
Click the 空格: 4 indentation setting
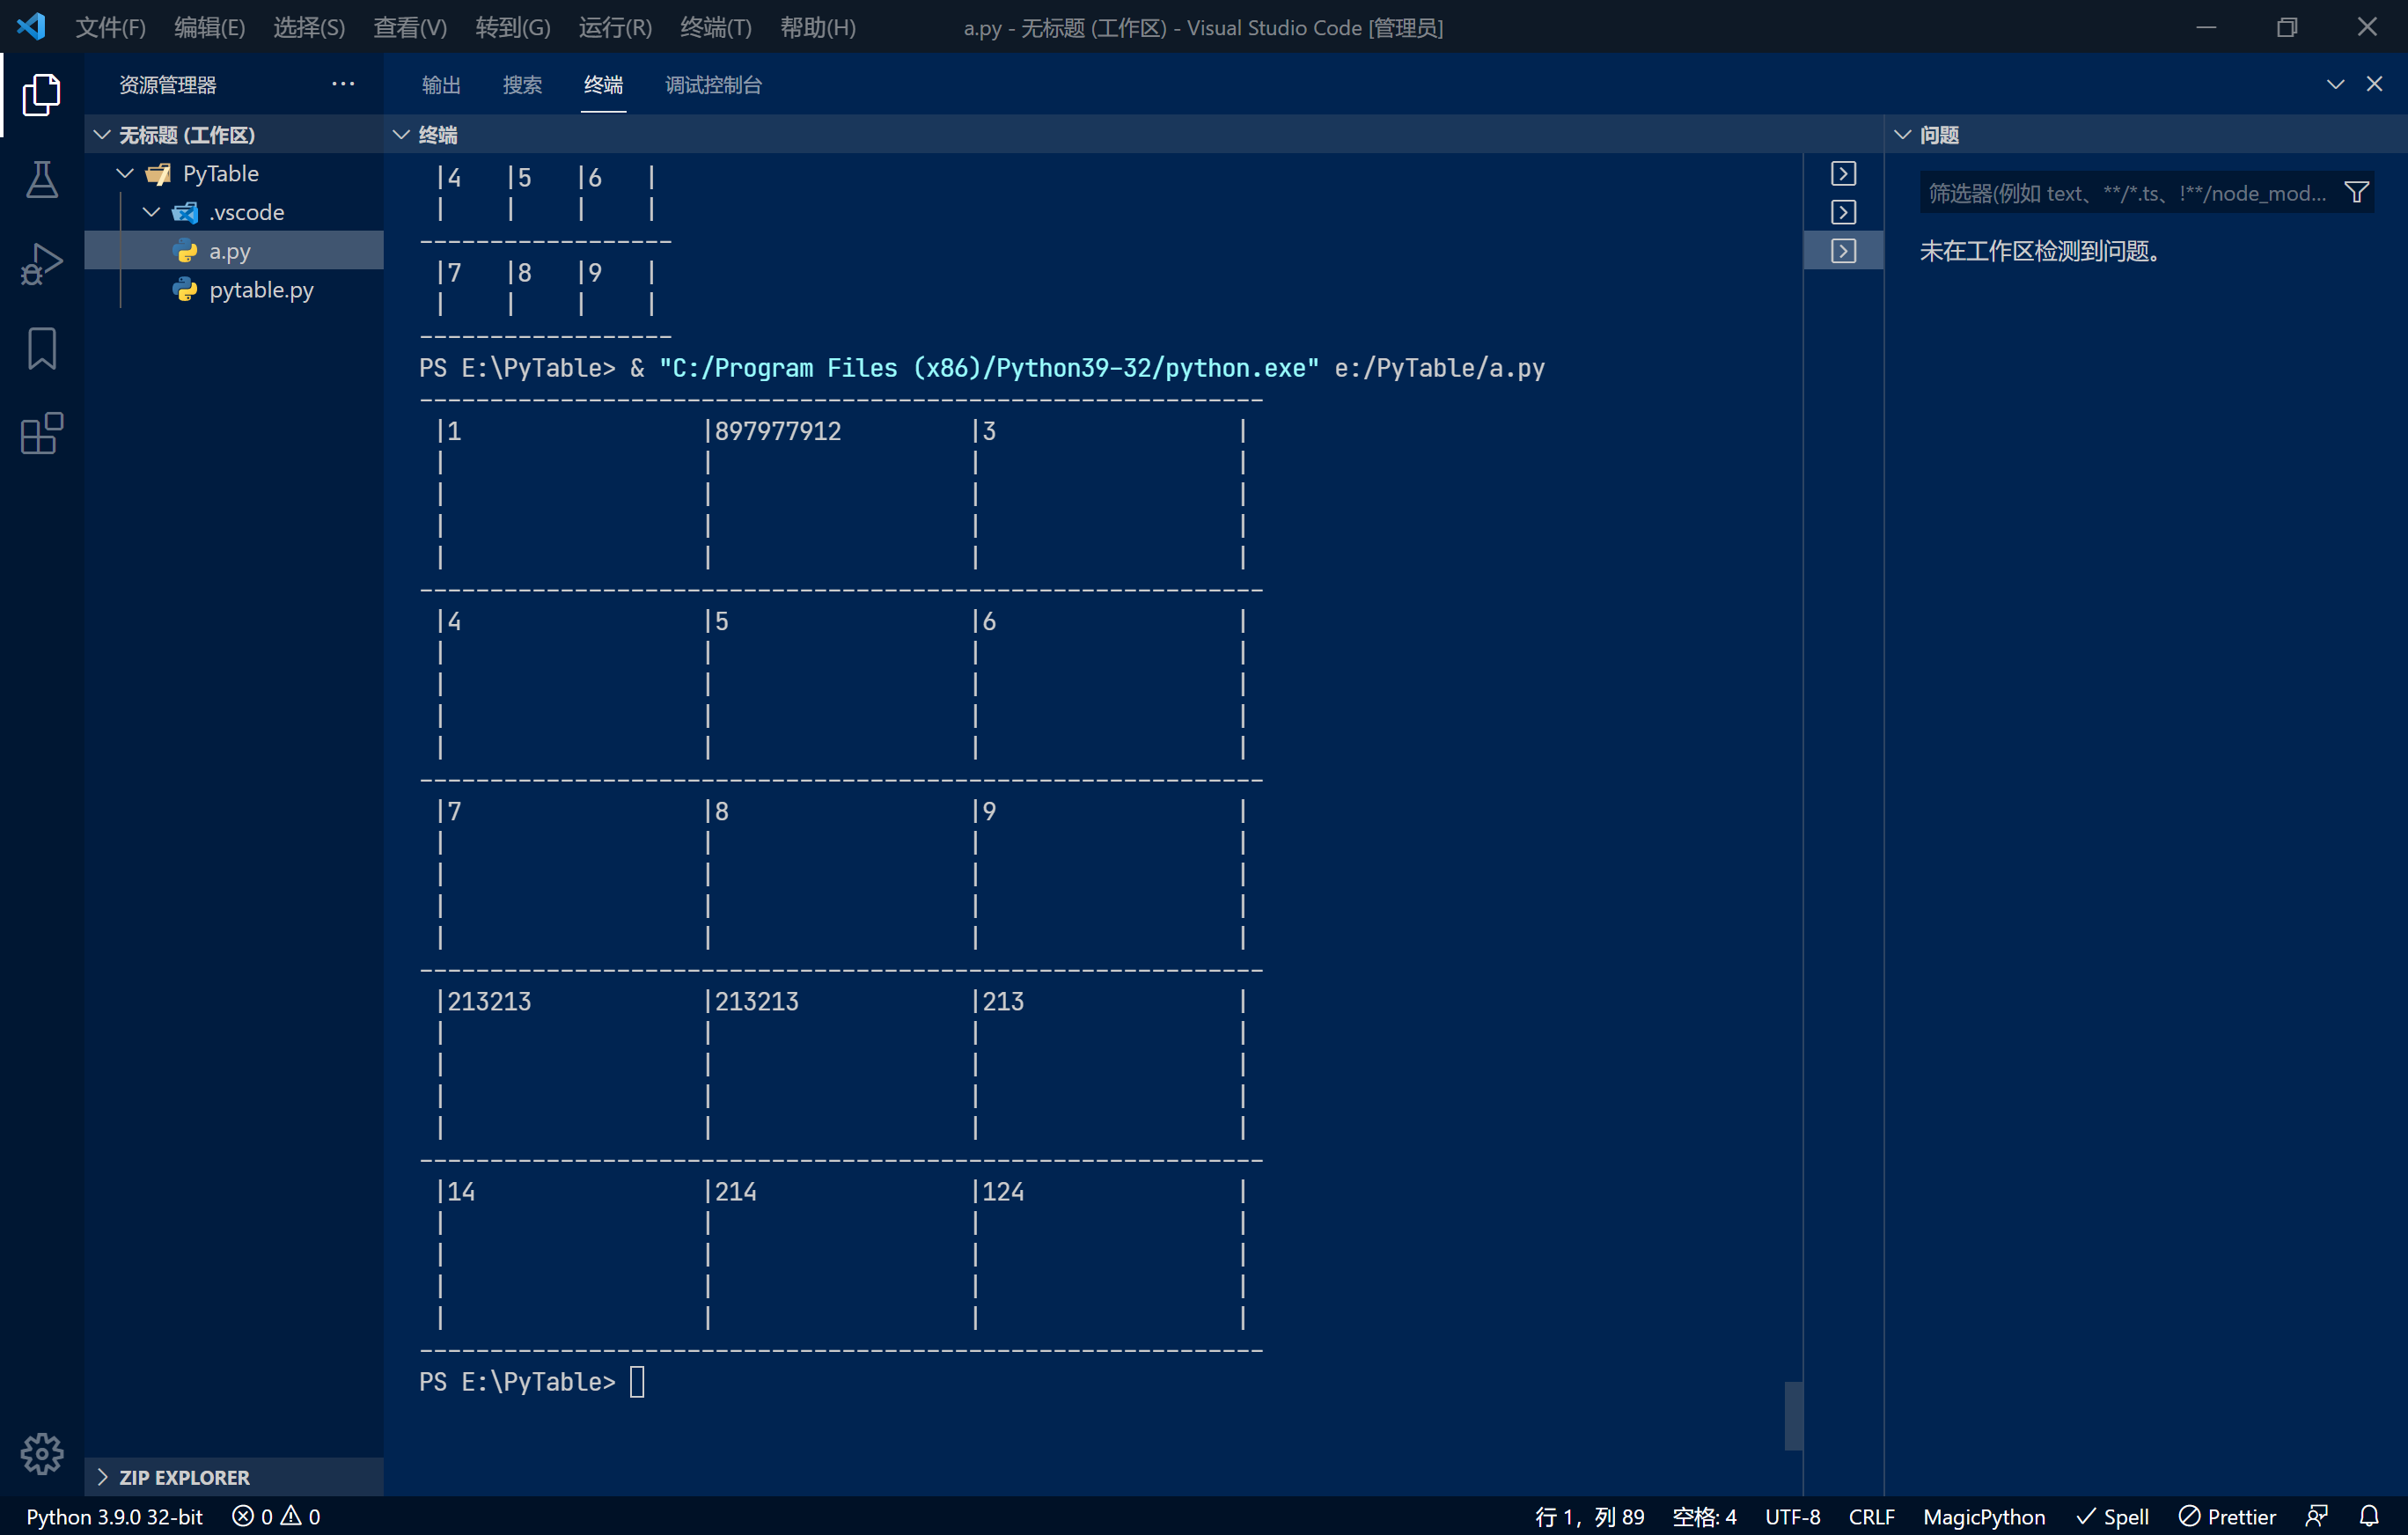tap(1704, 1516)
